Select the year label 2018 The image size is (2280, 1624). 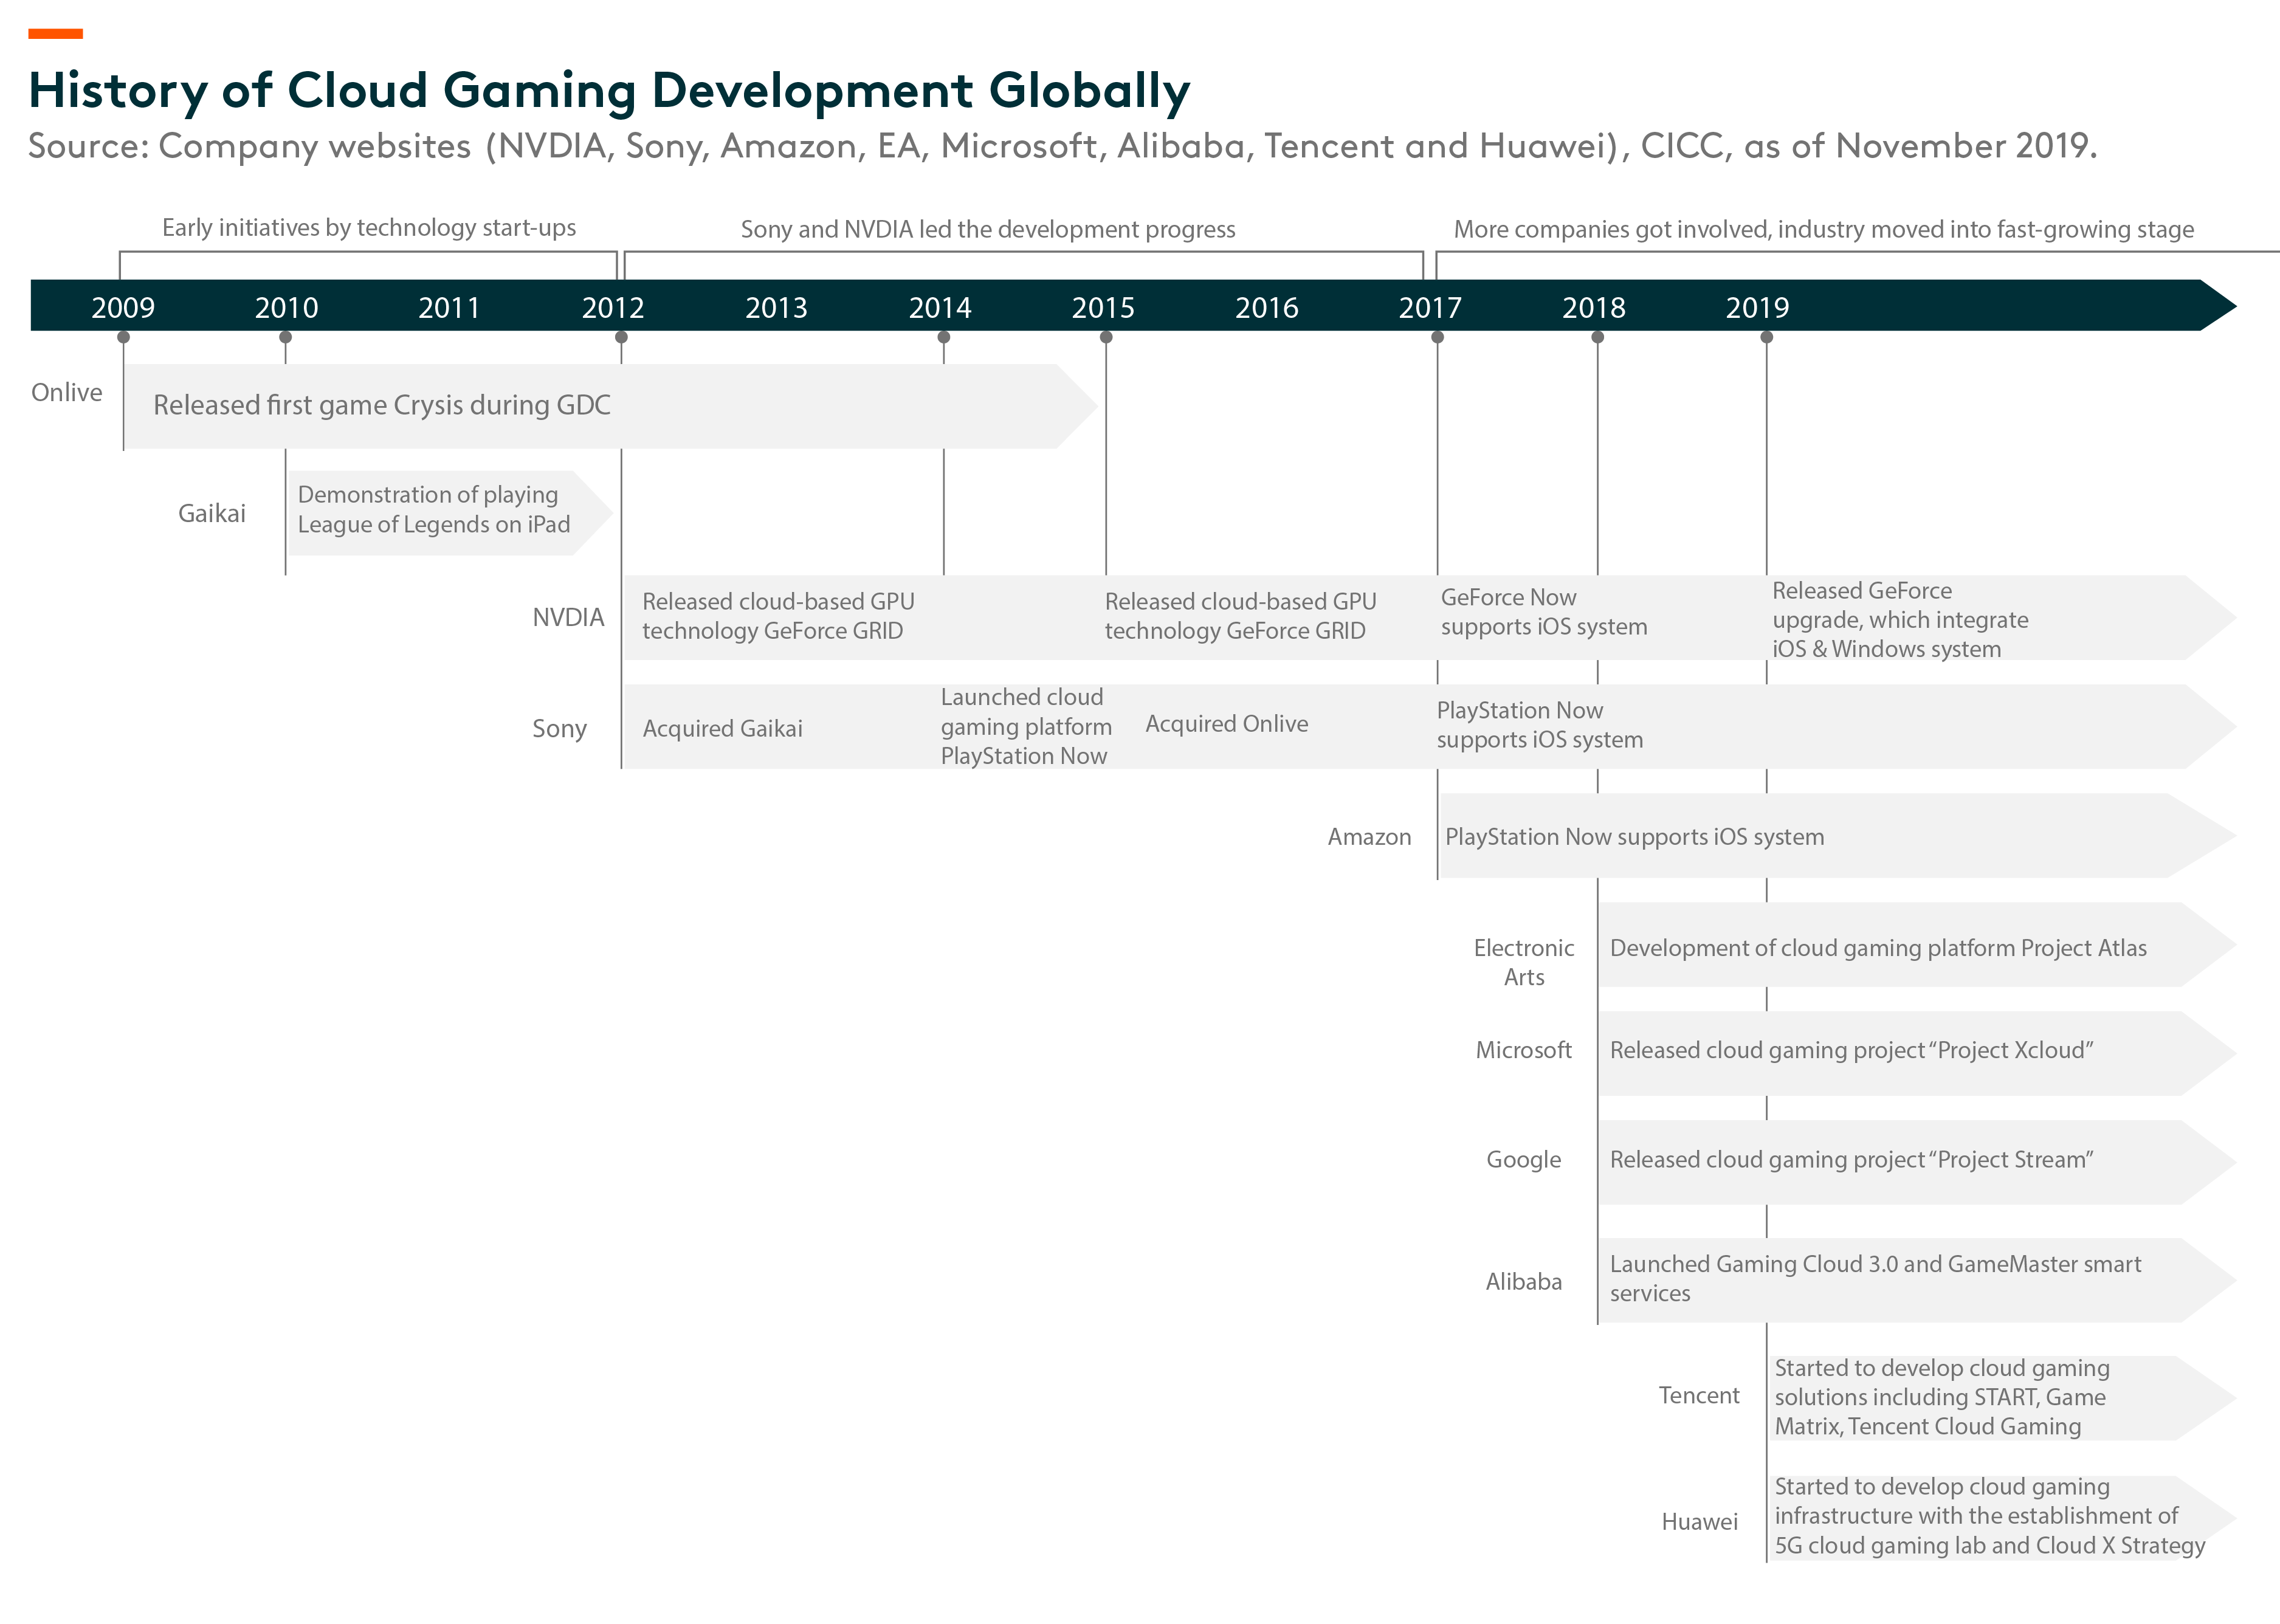(1593, 308)
